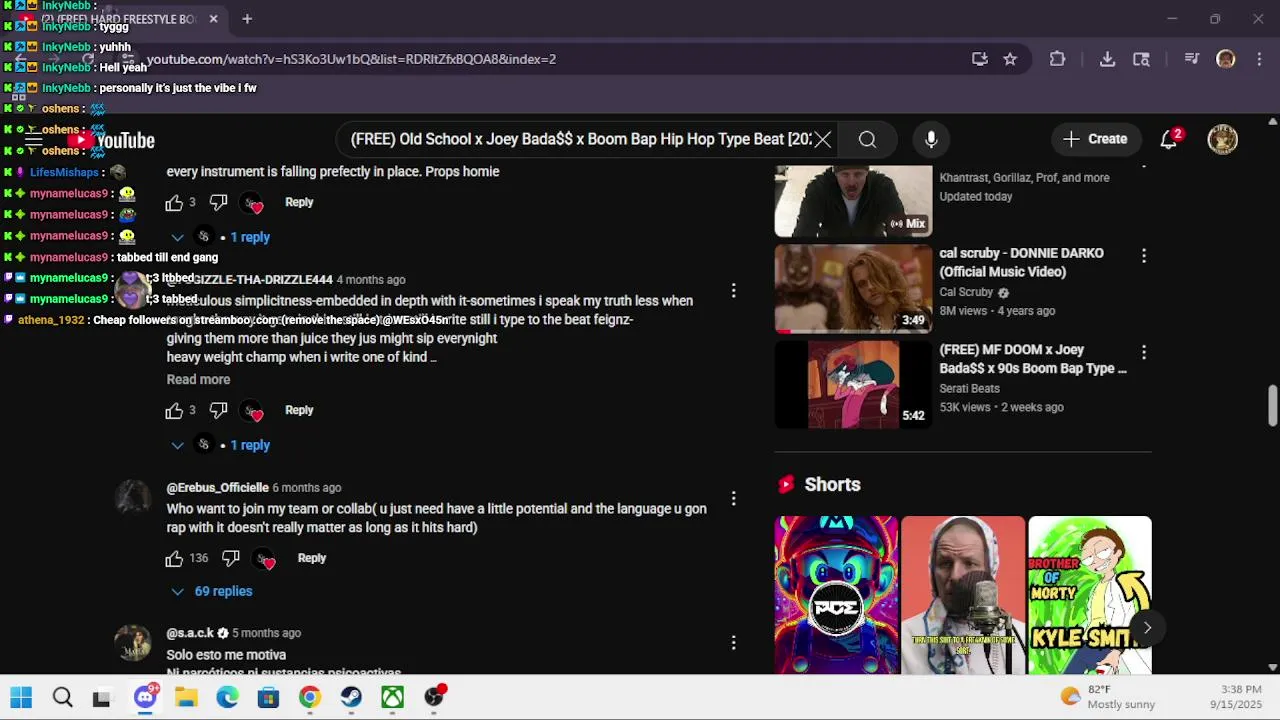Screen dimensions: 1280x720
Task: Open Google Chrome from the taskbar
Action: [x=310, y=697]
